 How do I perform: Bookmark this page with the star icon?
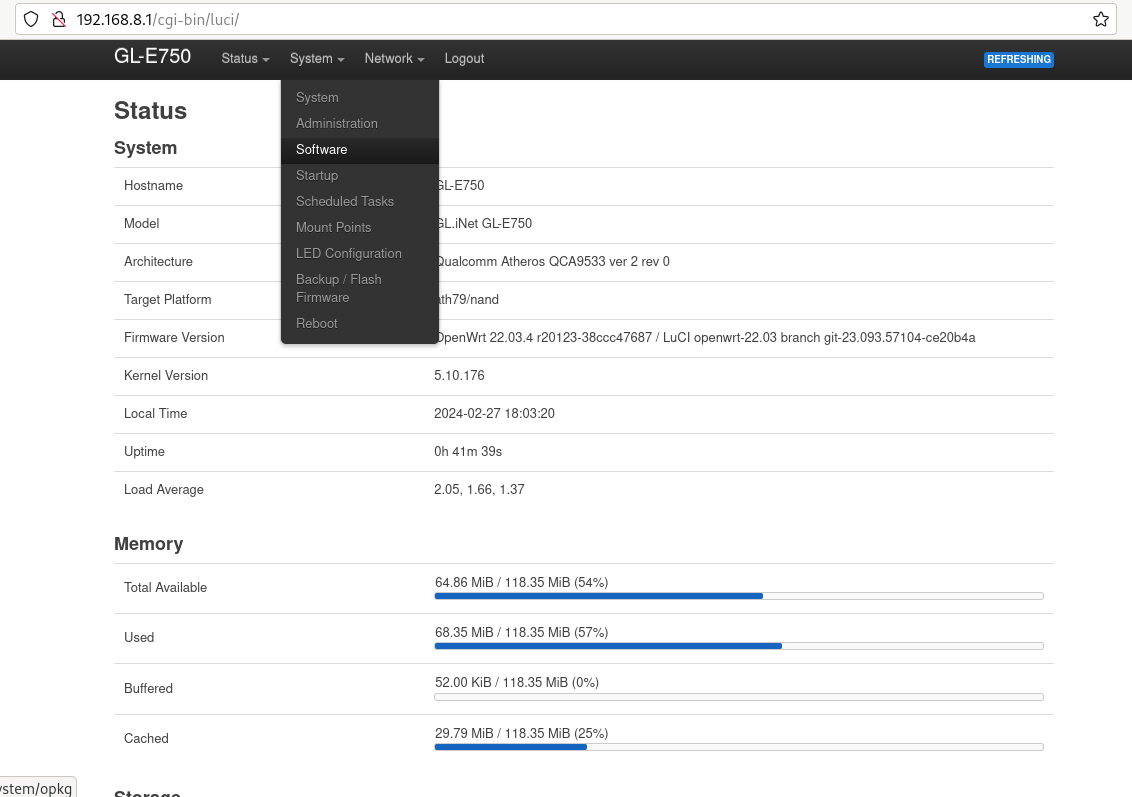coord(1100,19)
